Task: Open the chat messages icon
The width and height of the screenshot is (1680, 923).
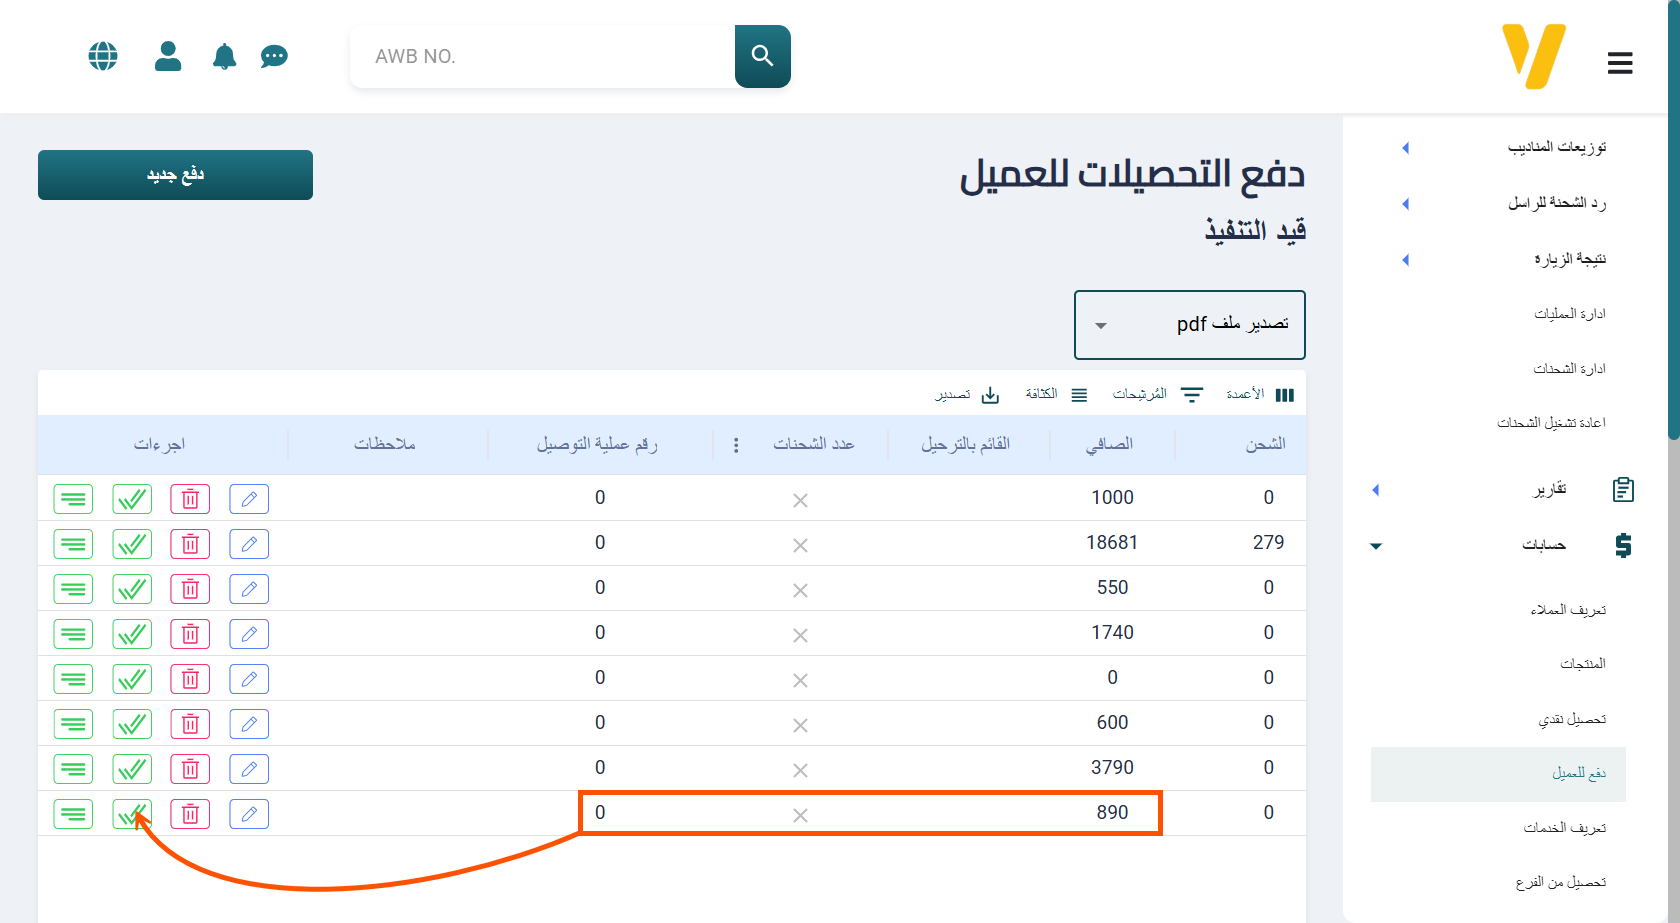Action: [274, 56]
